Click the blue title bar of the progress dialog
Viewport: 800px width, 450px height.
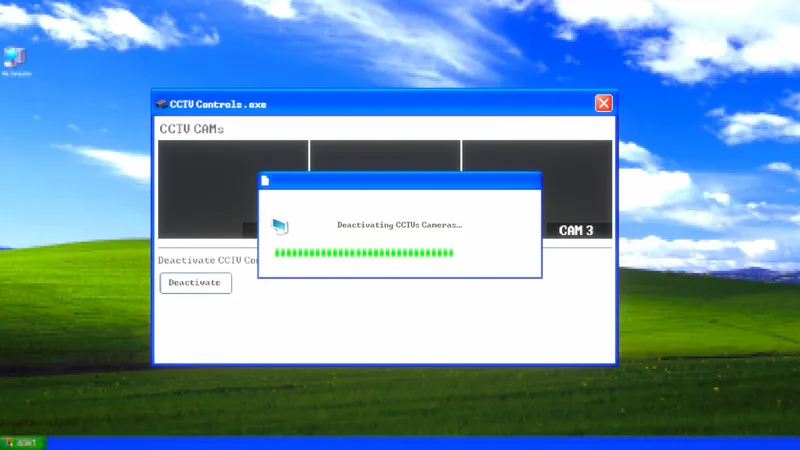click(x=400, y=181)
